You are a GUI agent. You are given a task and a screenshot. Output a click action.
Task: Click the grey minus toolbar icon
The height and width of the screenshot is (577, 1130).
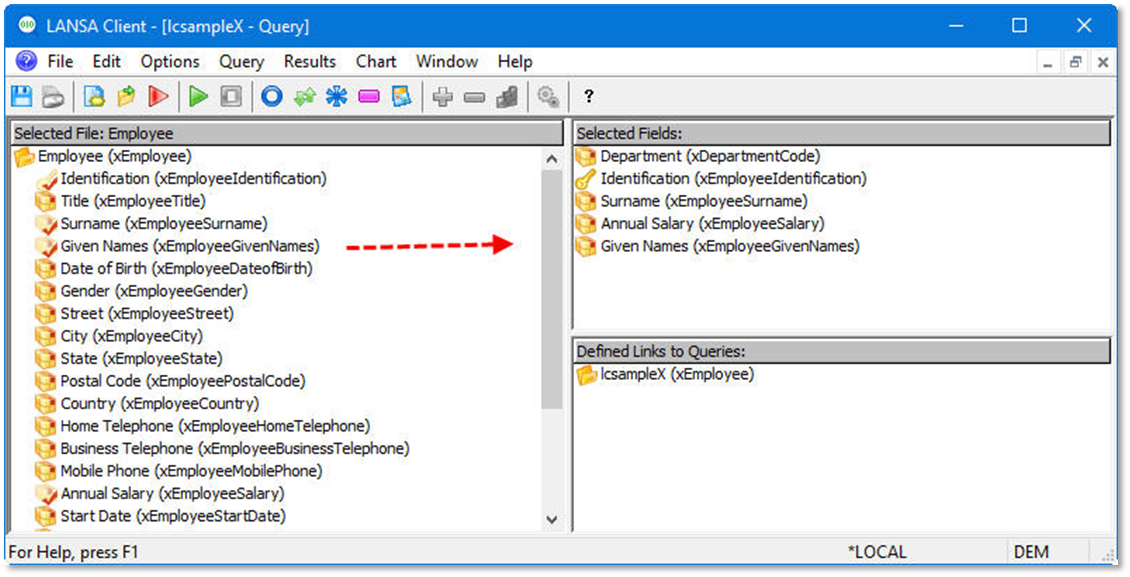(x=474, y=97)
